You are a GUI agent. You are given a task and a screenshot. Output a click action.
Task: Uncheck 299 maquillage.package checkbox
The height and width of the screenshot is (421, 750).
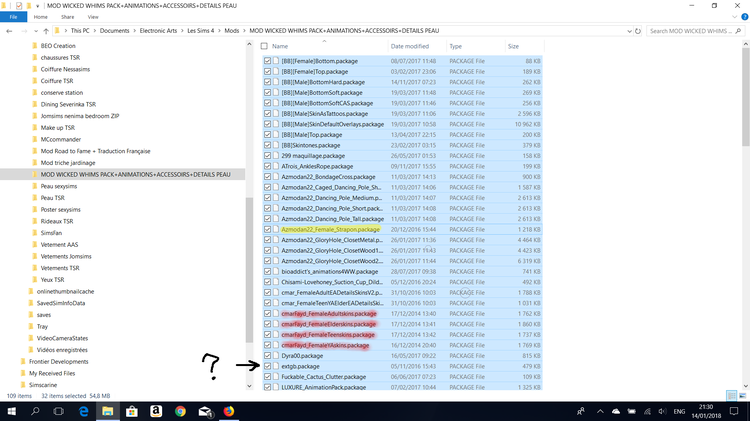(267, 155)
